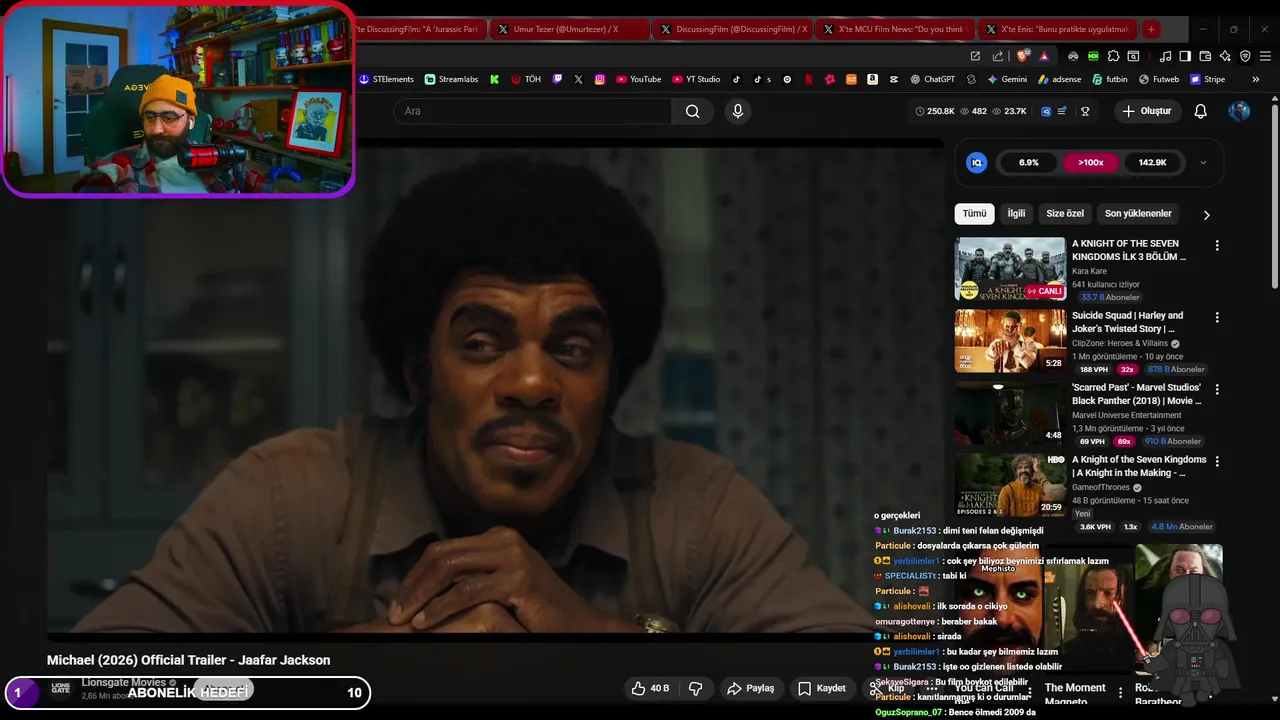Click the trophy icon in the stats bar
The height and width of the screenshot is (720, 1280).
point(1085,111)
